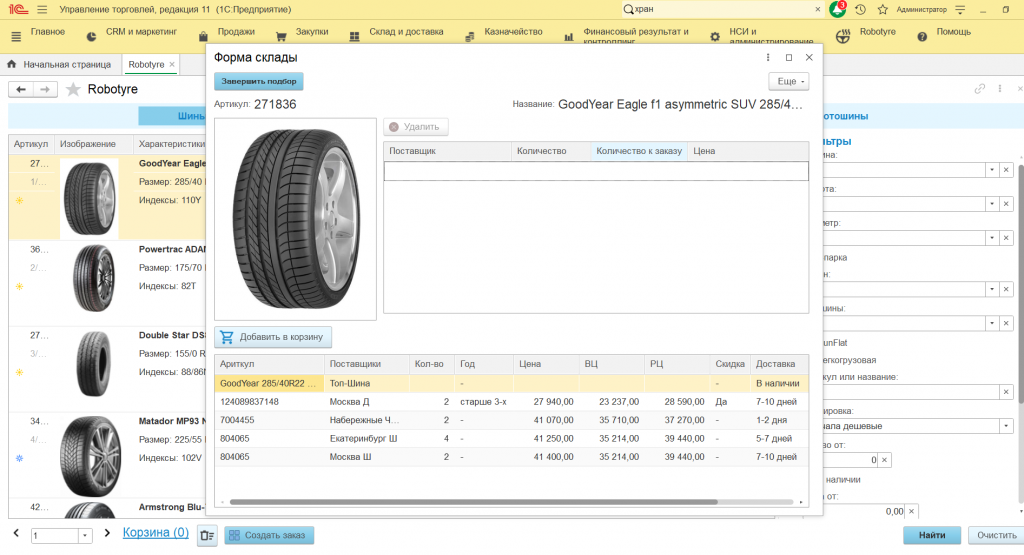Sort by the Цена column in supplier list

point(546,364)
